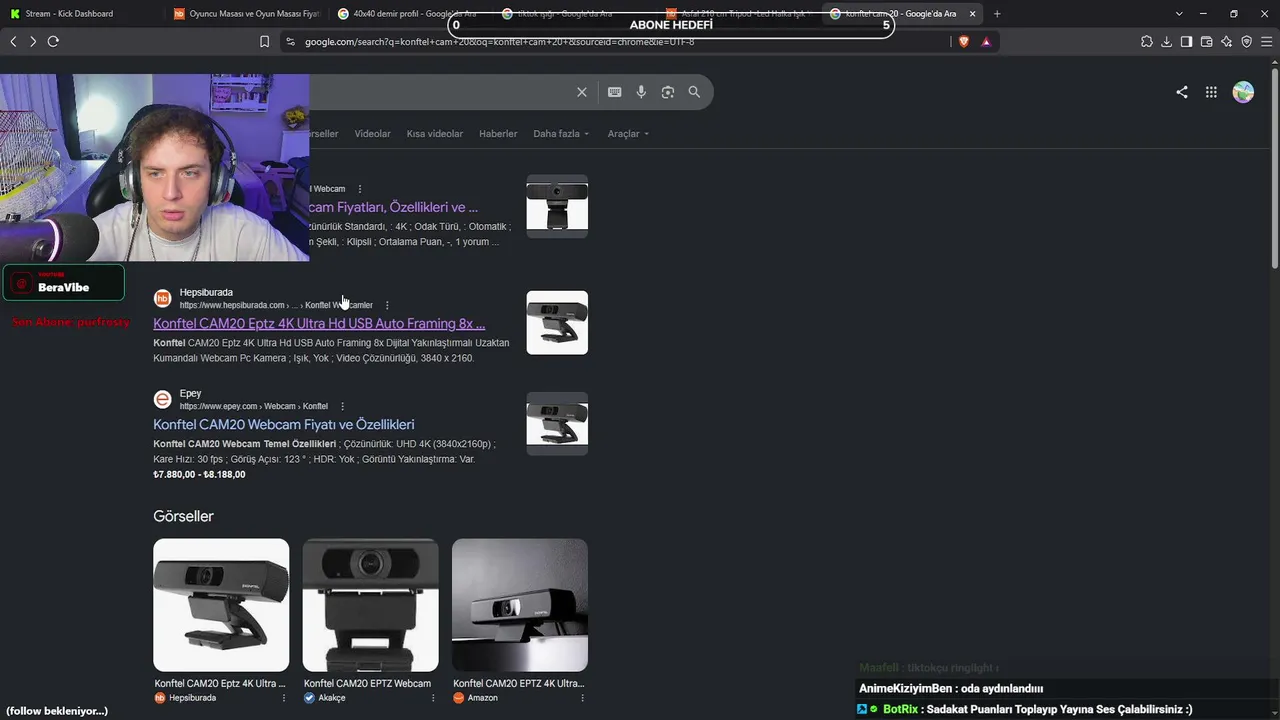
Task: Open more options for Epey result
Action: 342,406
